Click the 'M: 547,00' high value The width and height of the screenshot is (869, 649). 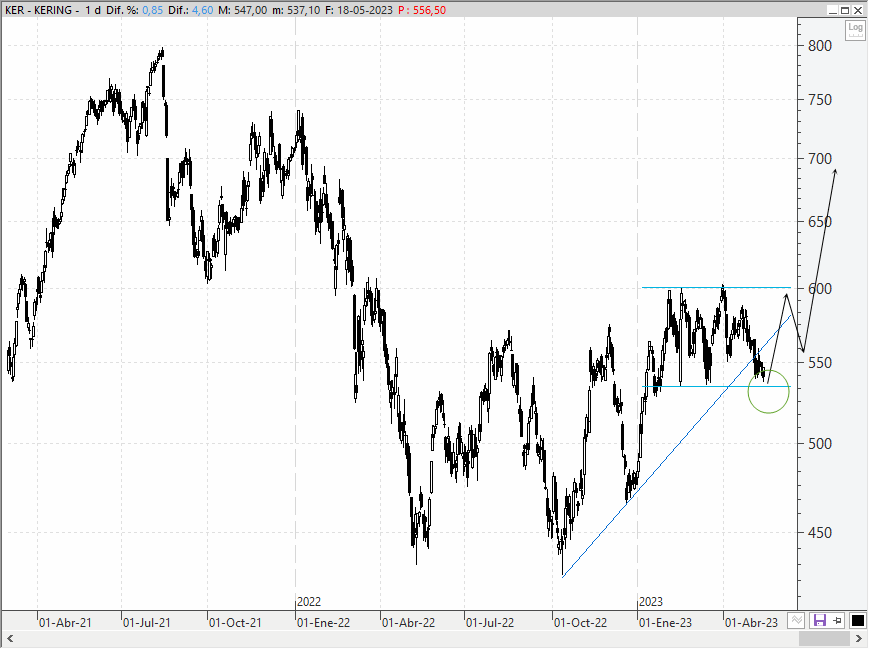(x=242, y=10)
